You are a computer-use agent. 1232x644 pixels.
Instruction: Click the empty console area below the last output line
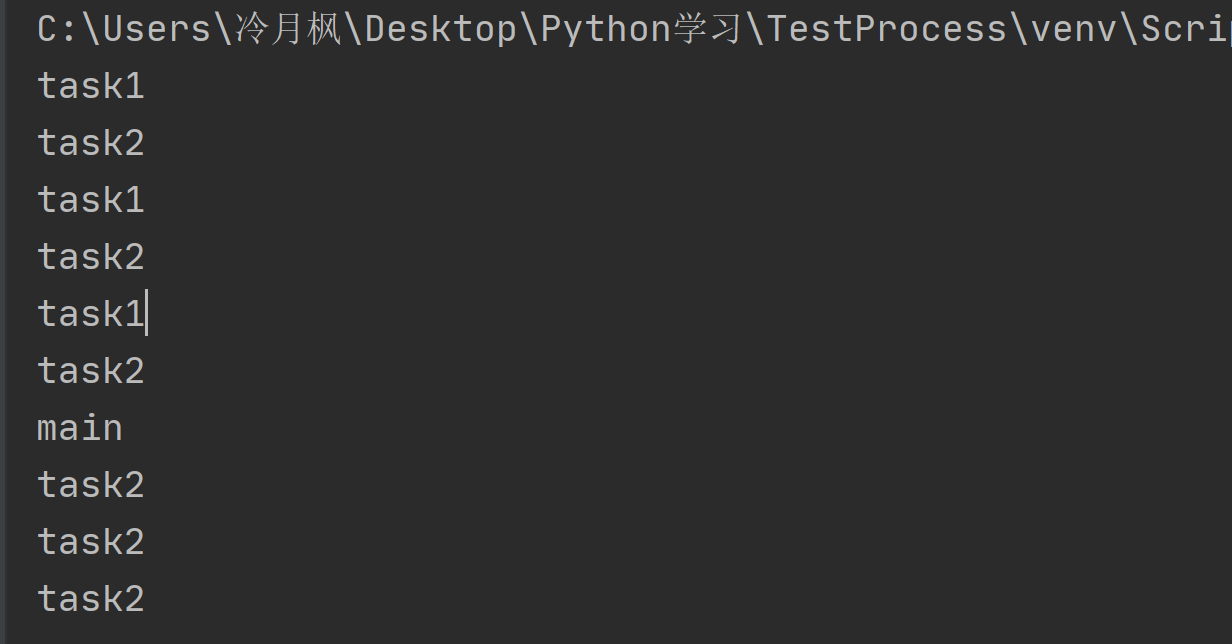coord(616,632)
